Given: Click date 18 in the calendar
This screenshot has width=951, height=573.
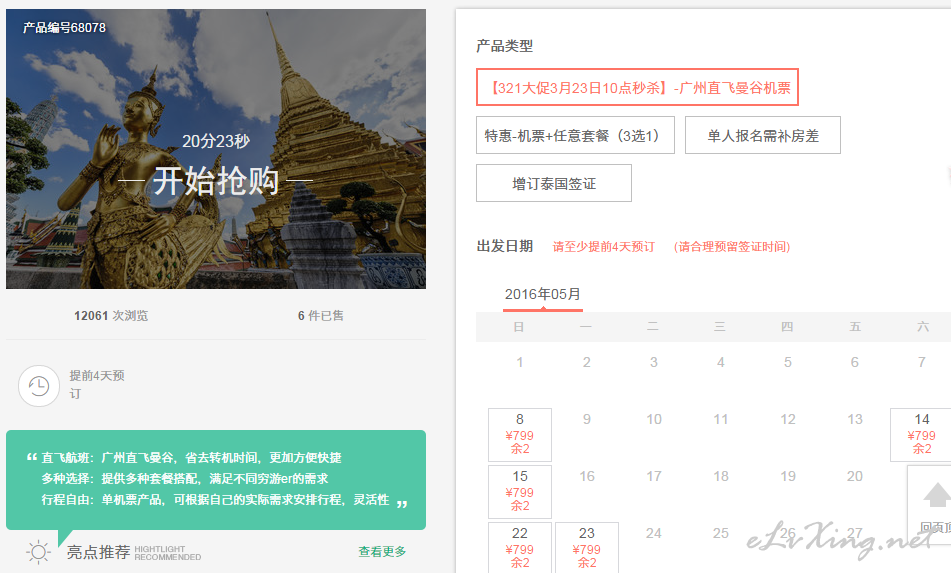Looking at the screenshot, I should point(721,476).
